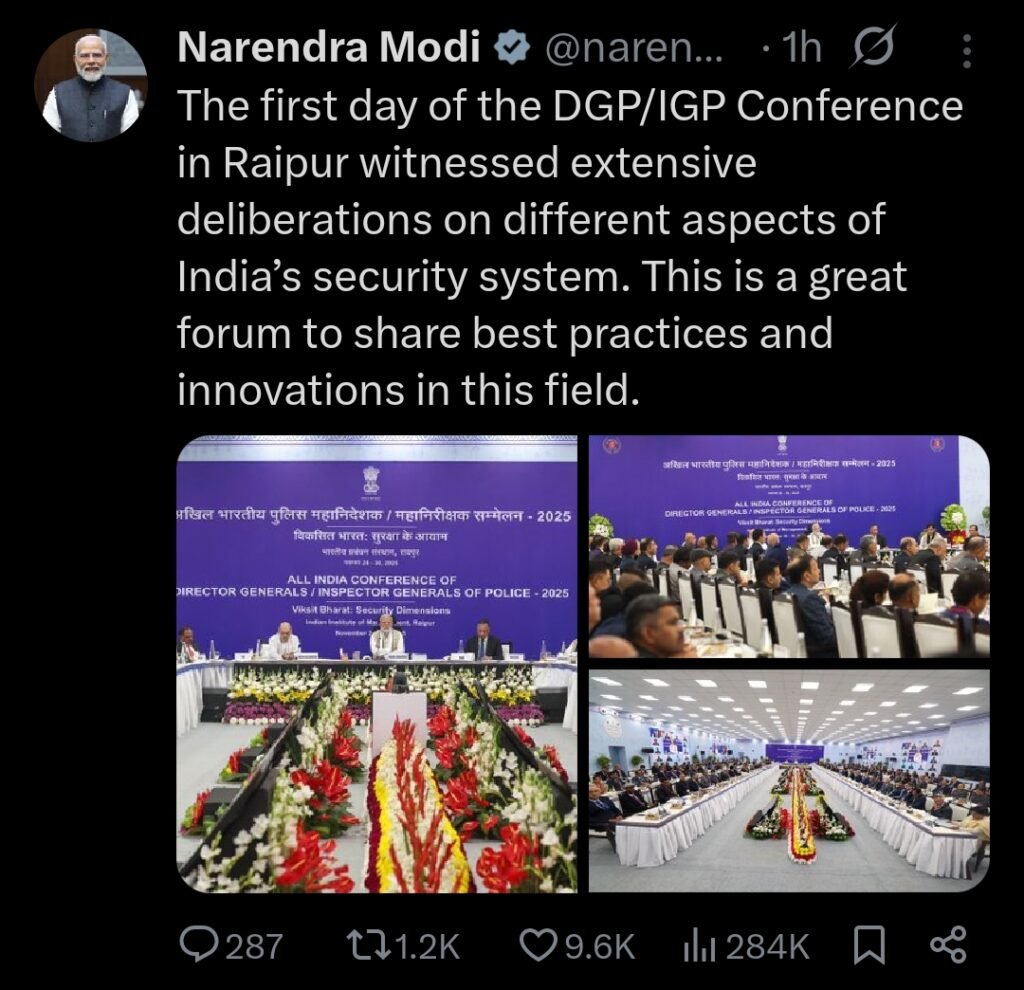Screen dimensions: 1024x990
Task: Open the three-dot more options menu
Action: (x=967, y=51)
